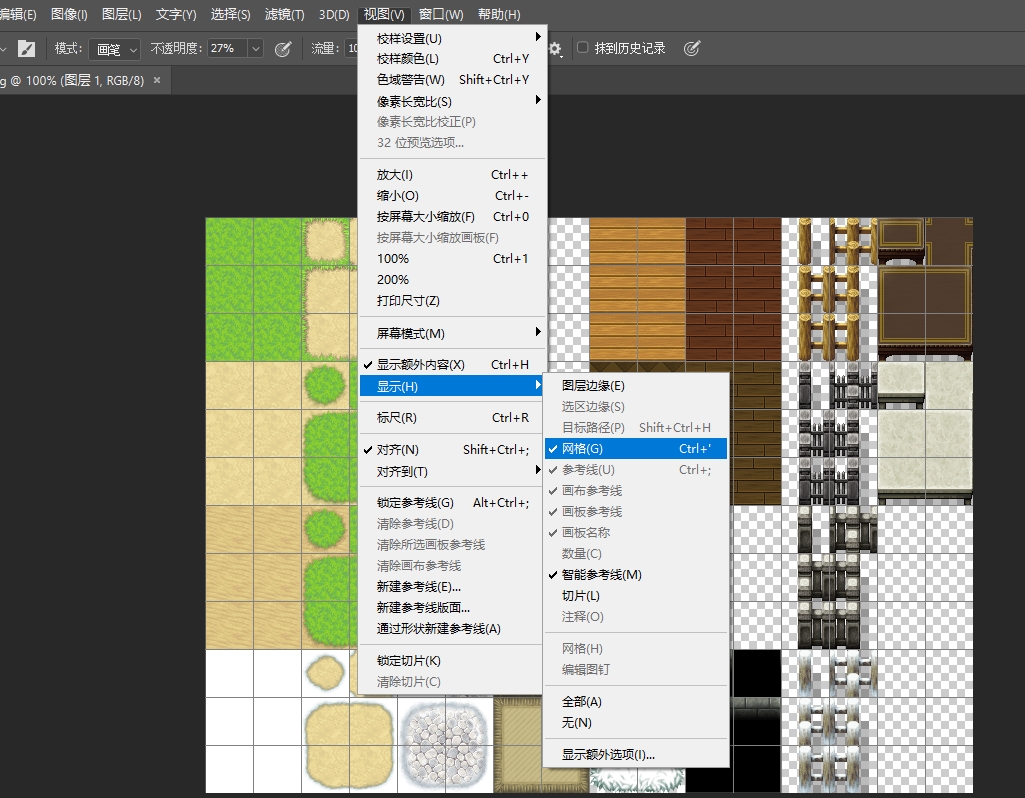Set the view to 200%
The image size is (1025, 798).
(452, 280)
